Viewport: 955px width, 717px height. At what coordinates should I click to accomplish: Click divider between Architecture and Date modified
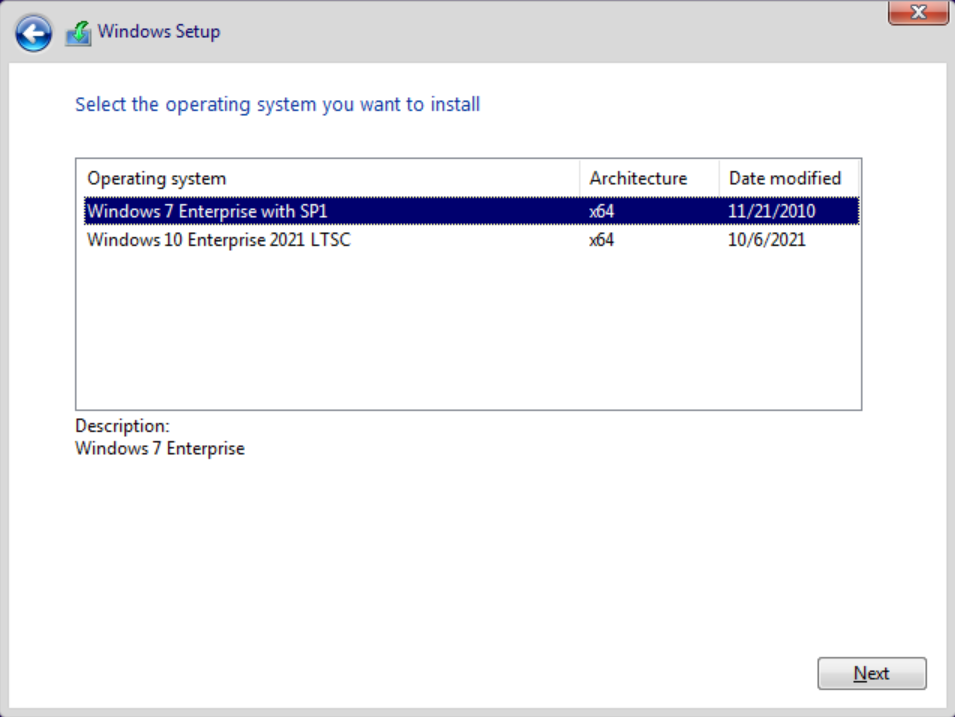point(719,179)
